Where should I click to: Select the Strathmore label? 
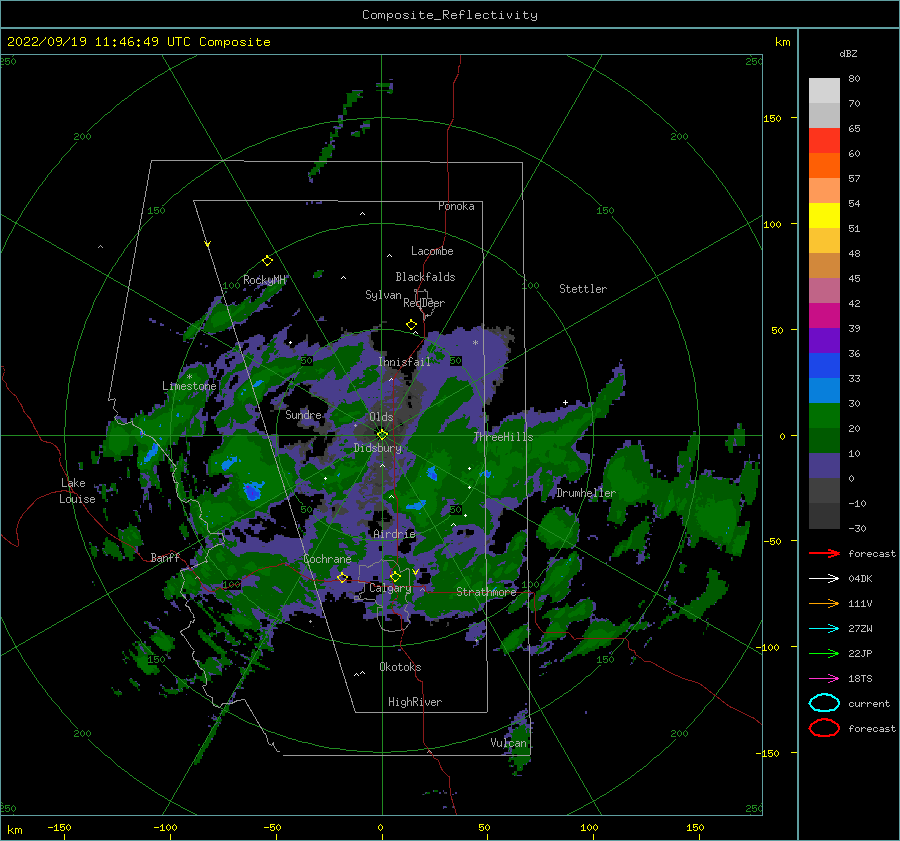pyautogui.click(x=486, y=592)
